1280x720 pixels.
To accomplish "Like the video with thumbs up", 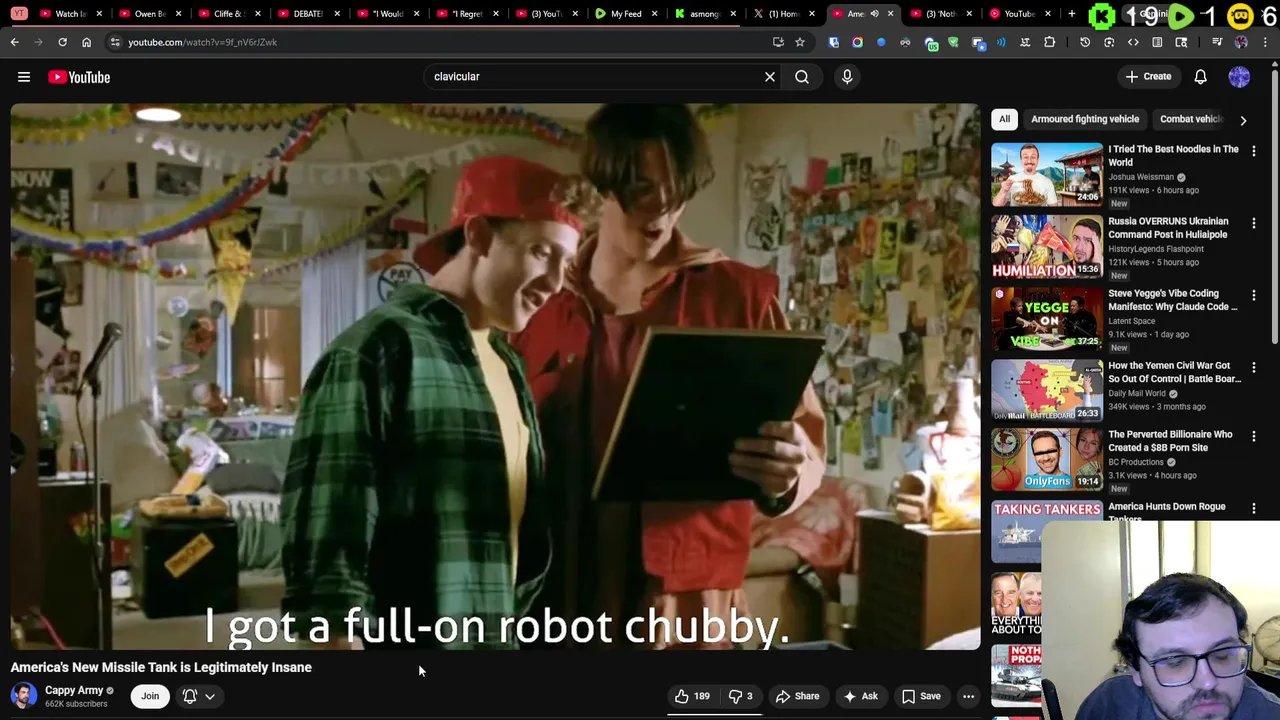I will coord(692,696).
